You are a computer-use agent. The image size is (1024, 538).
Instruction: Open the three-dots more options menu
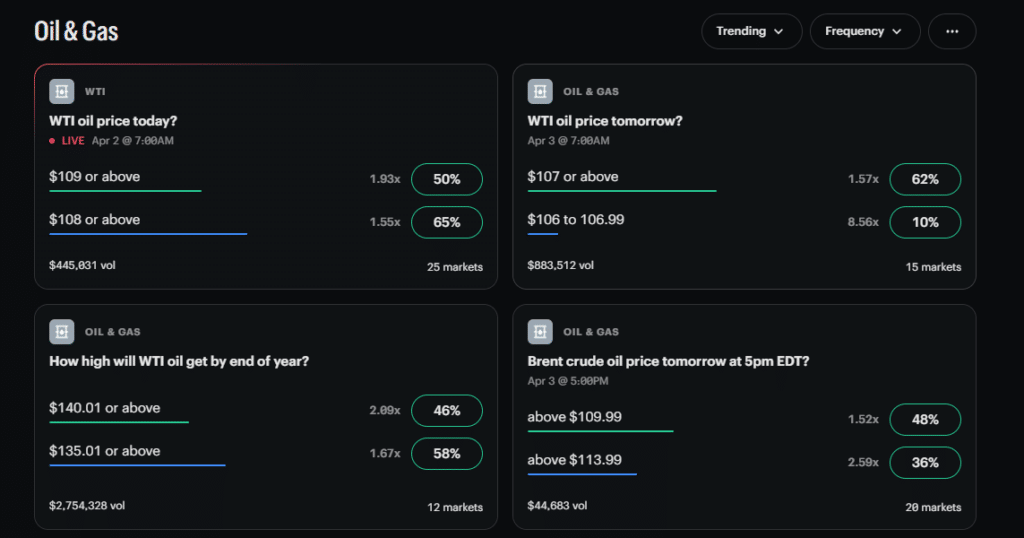(x=951, y=31)
